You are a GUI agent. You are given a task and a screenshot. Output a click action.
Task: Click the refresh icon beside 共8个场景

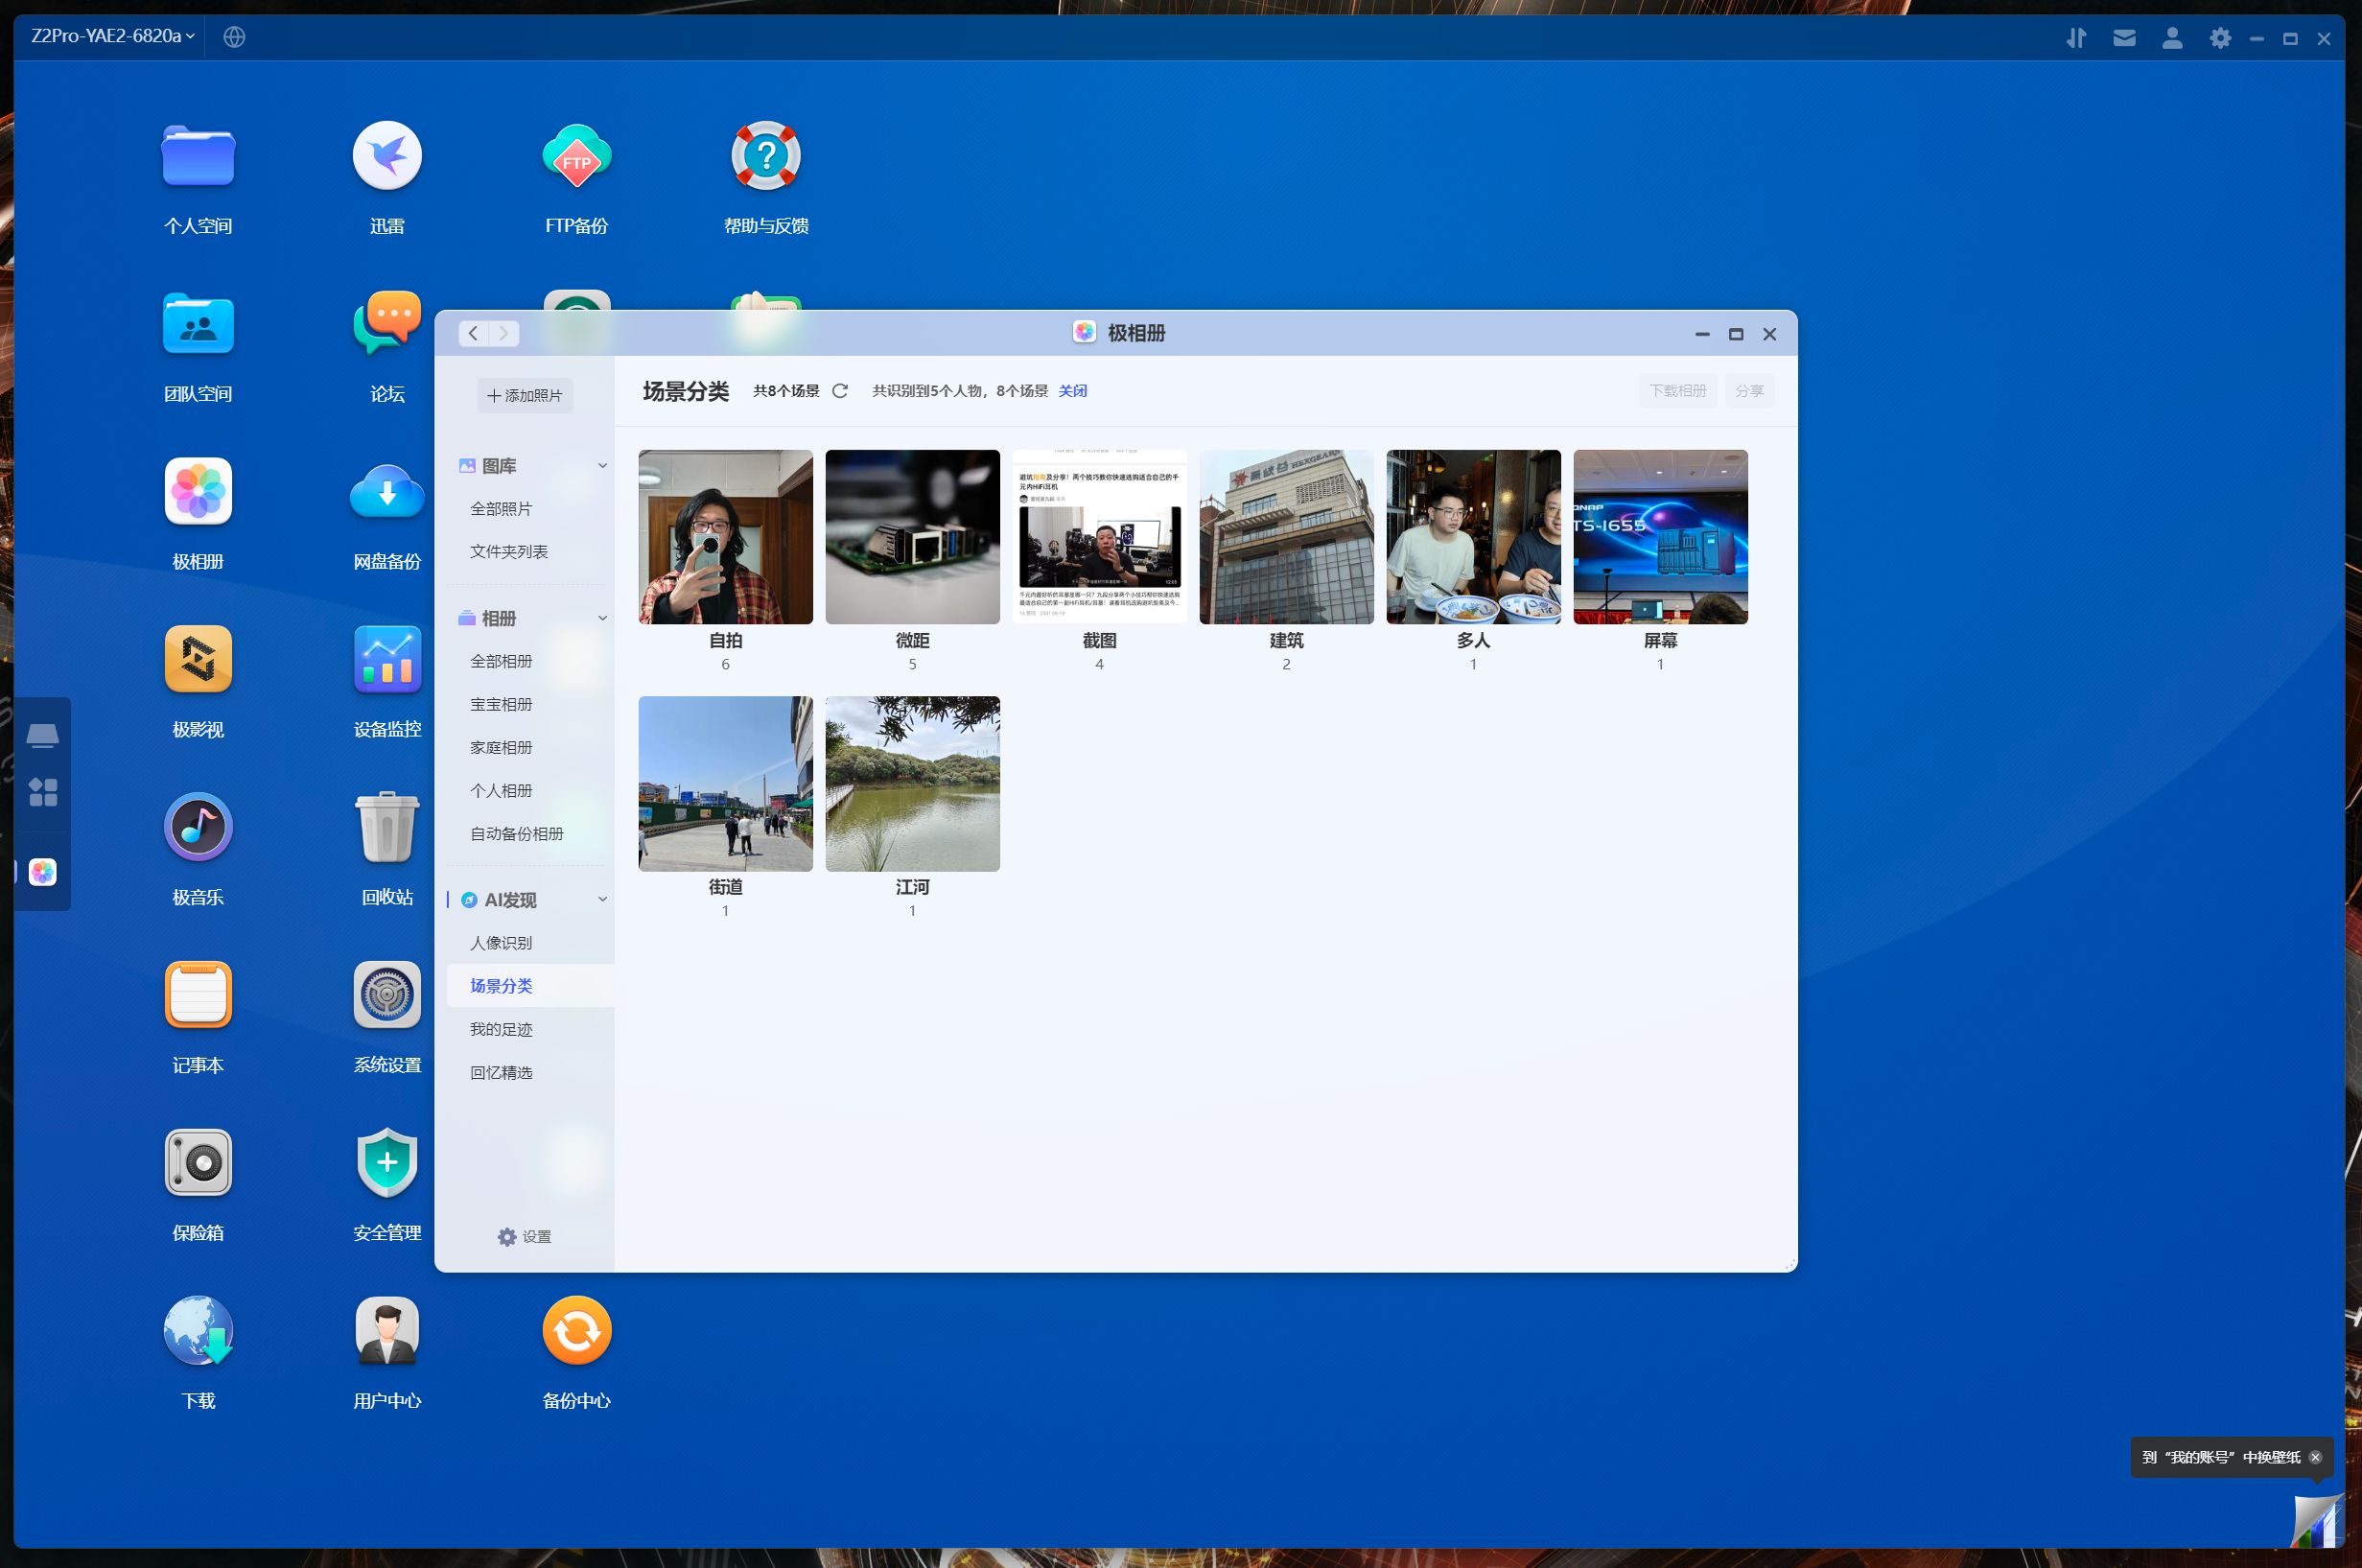840,391
